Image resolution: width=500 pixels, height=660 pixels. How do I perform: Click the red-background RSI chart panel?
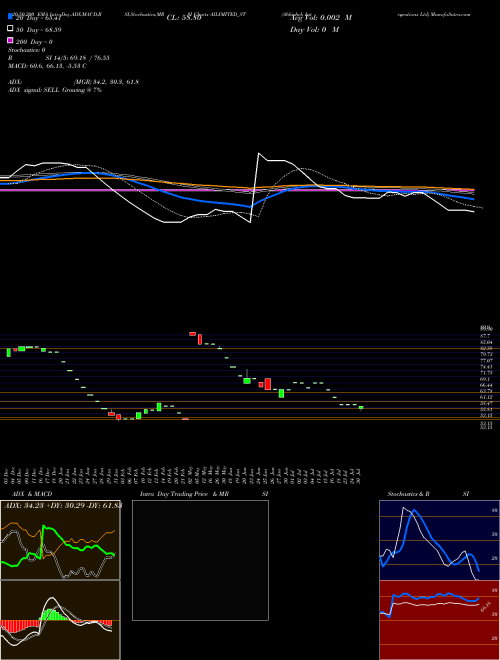click(x=439, y=620)
